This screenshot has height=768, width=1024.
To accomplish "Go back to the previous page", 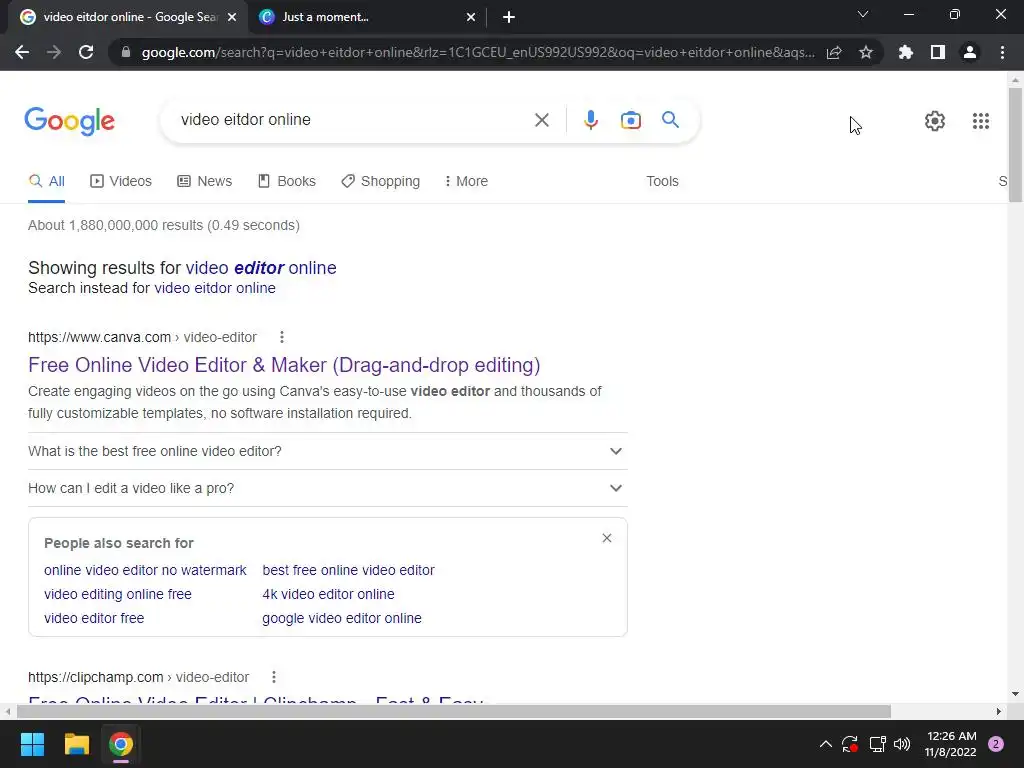I will 22,52.
